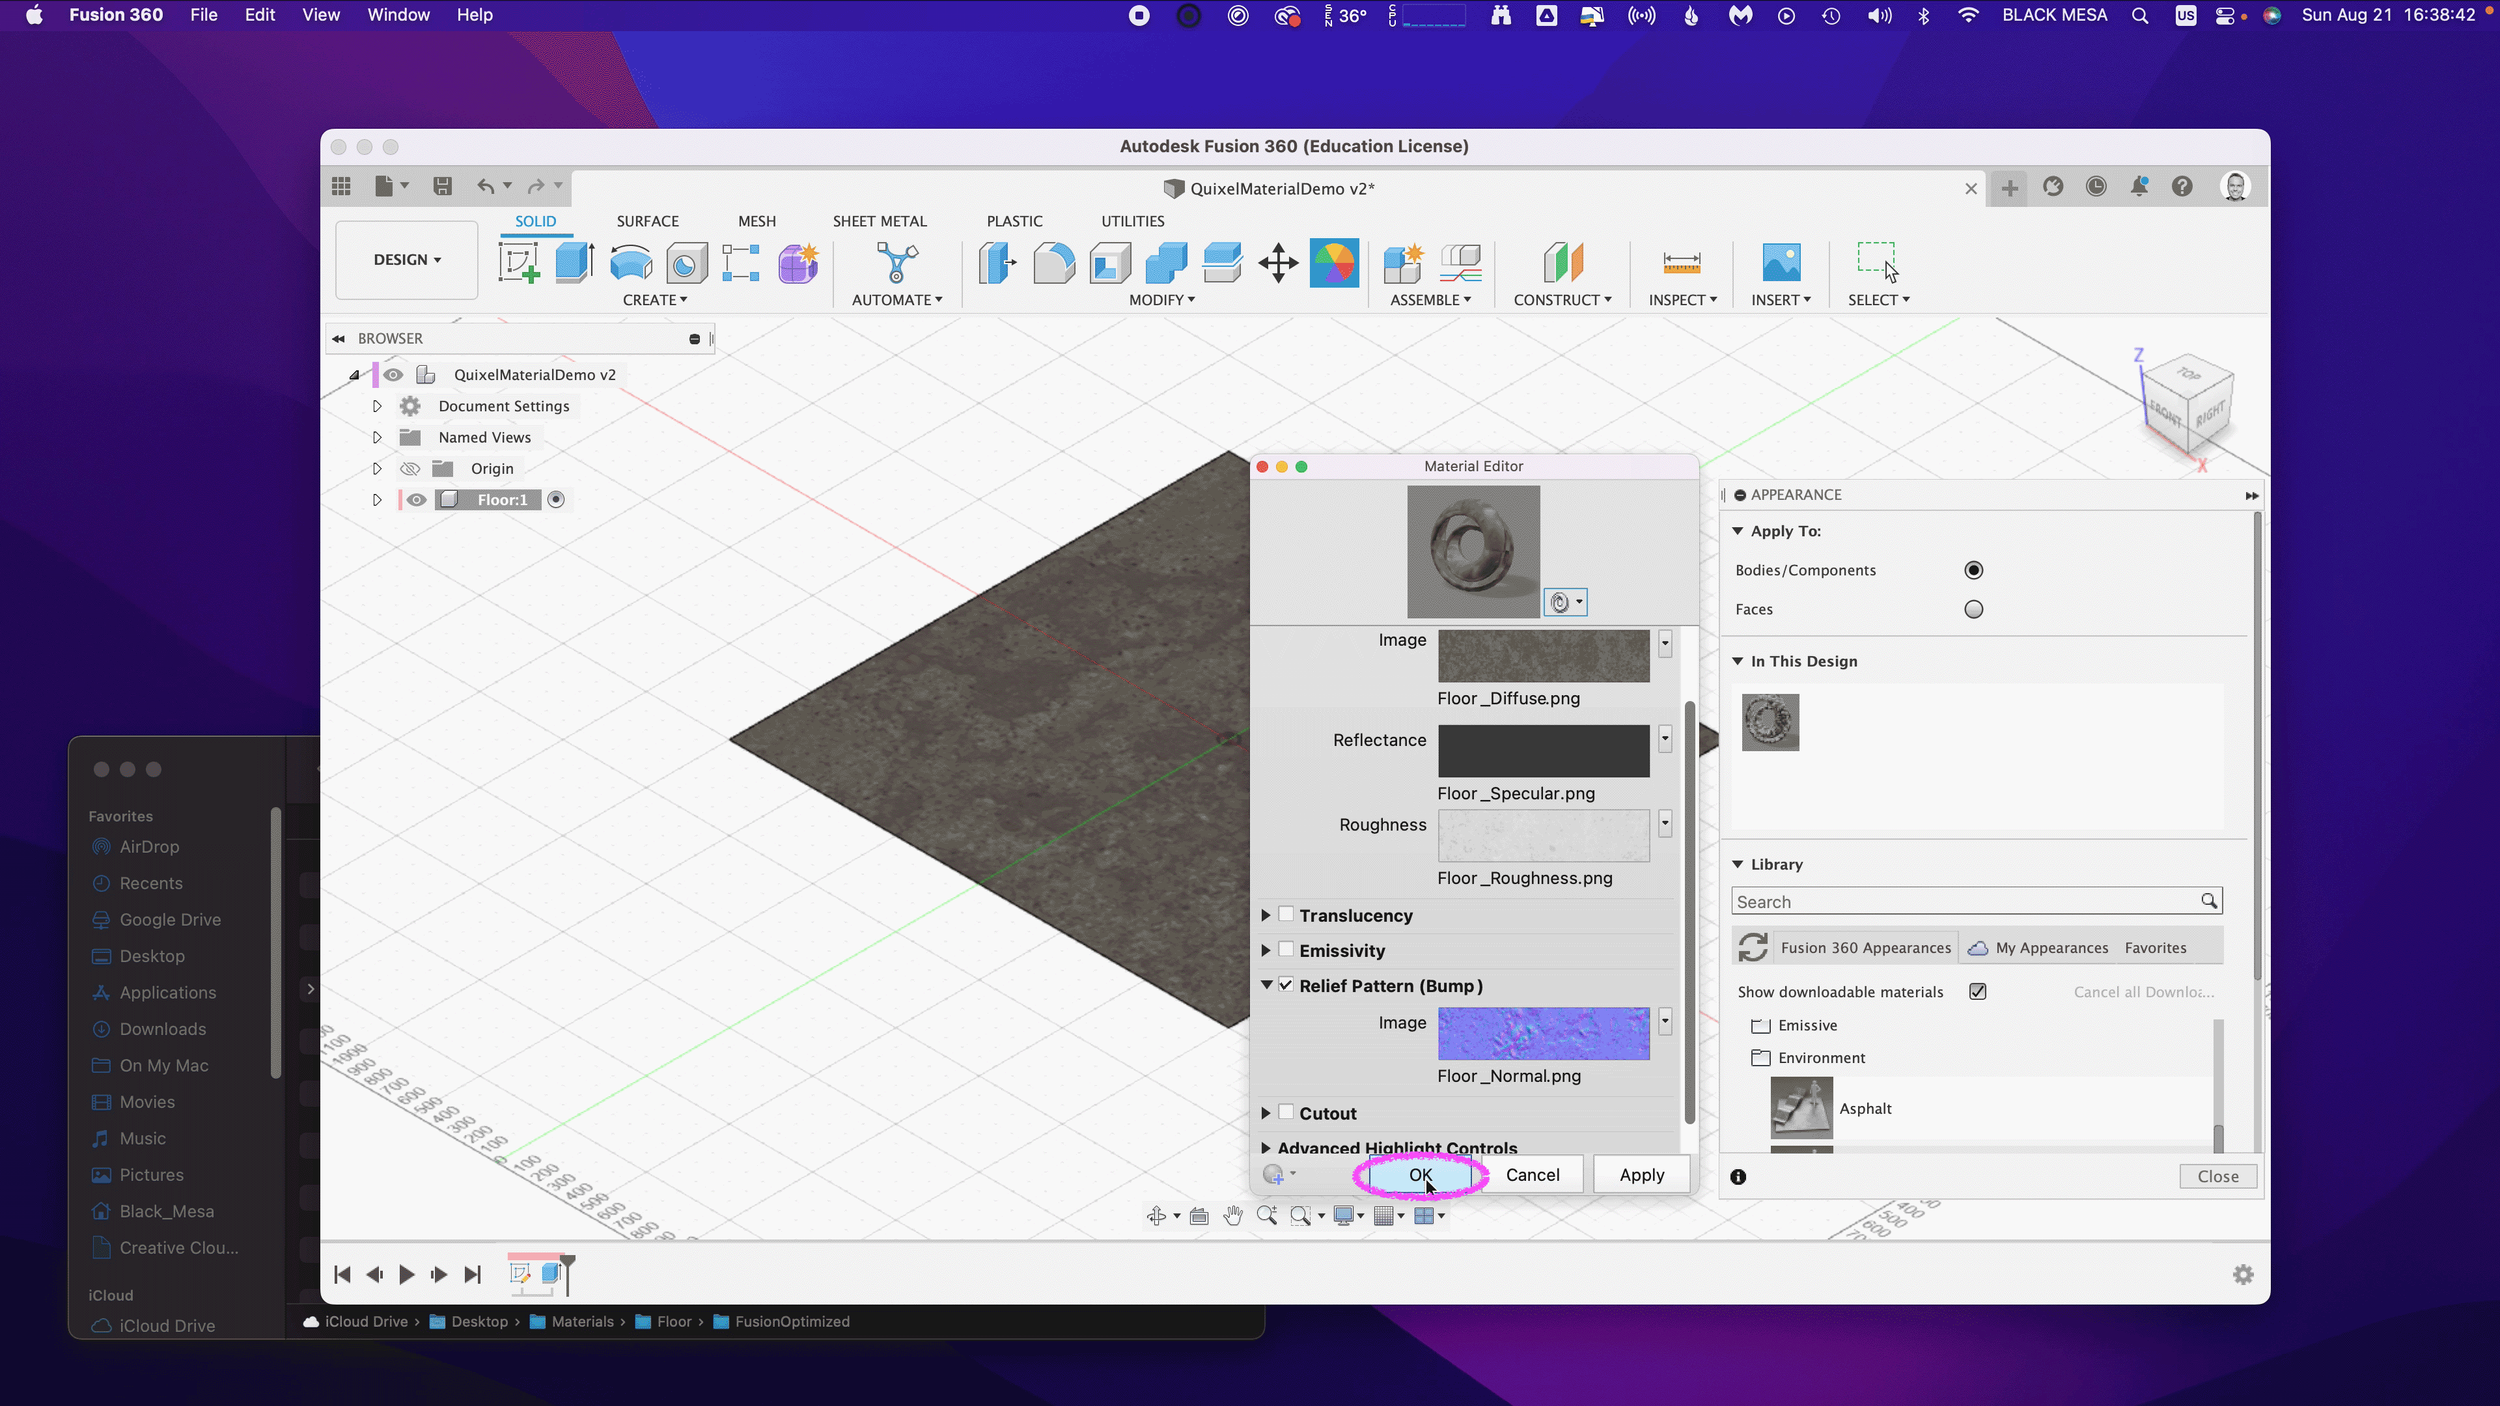Toggle visibility of Floor:1 component
This screenshot has height=1406, width=2500.
click(x=417, y=500)
